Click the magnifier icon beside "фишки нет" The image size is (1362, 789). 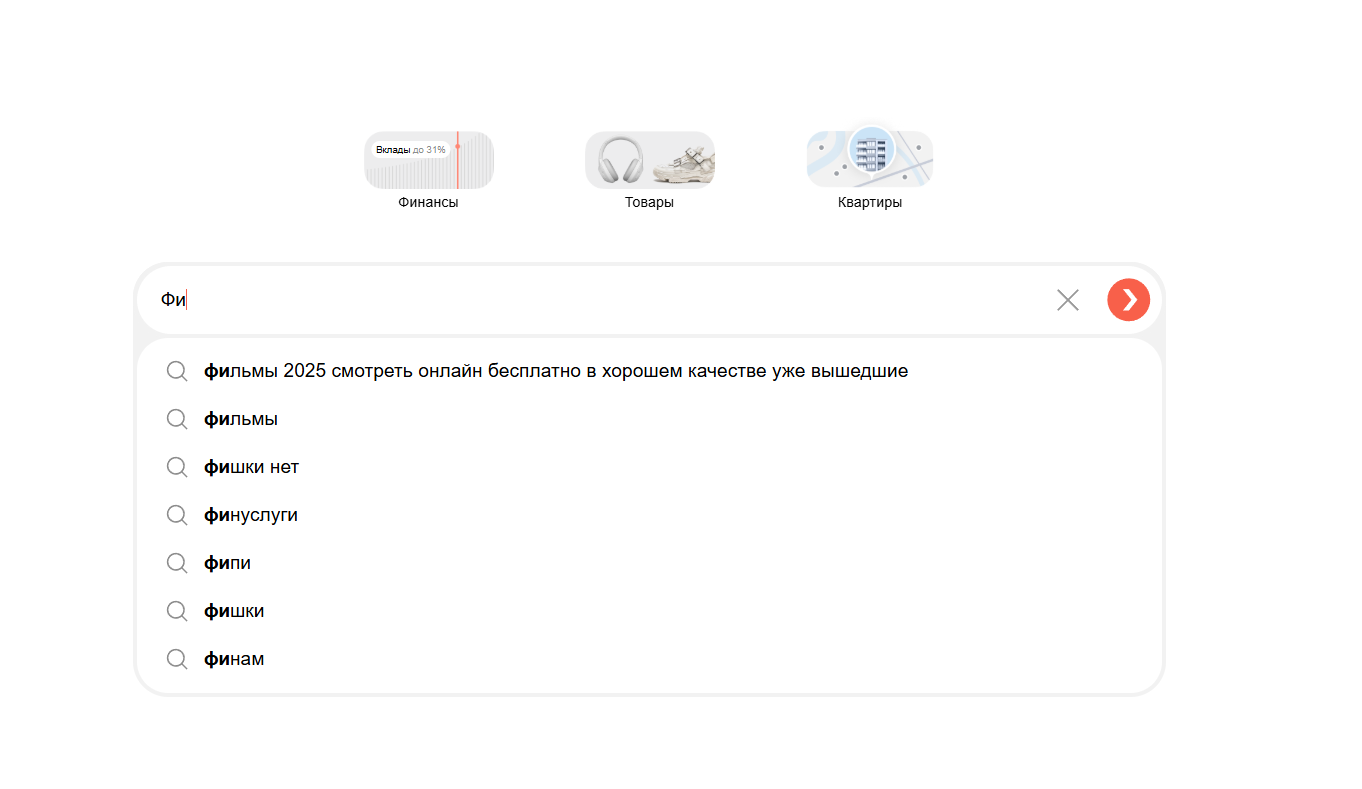(x=177, y=467)
